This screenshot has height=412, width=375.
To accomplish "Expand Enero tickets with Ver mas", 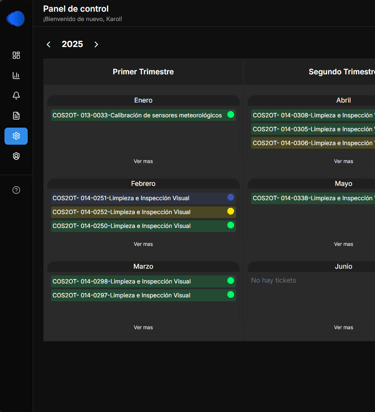I will (143, 161).
